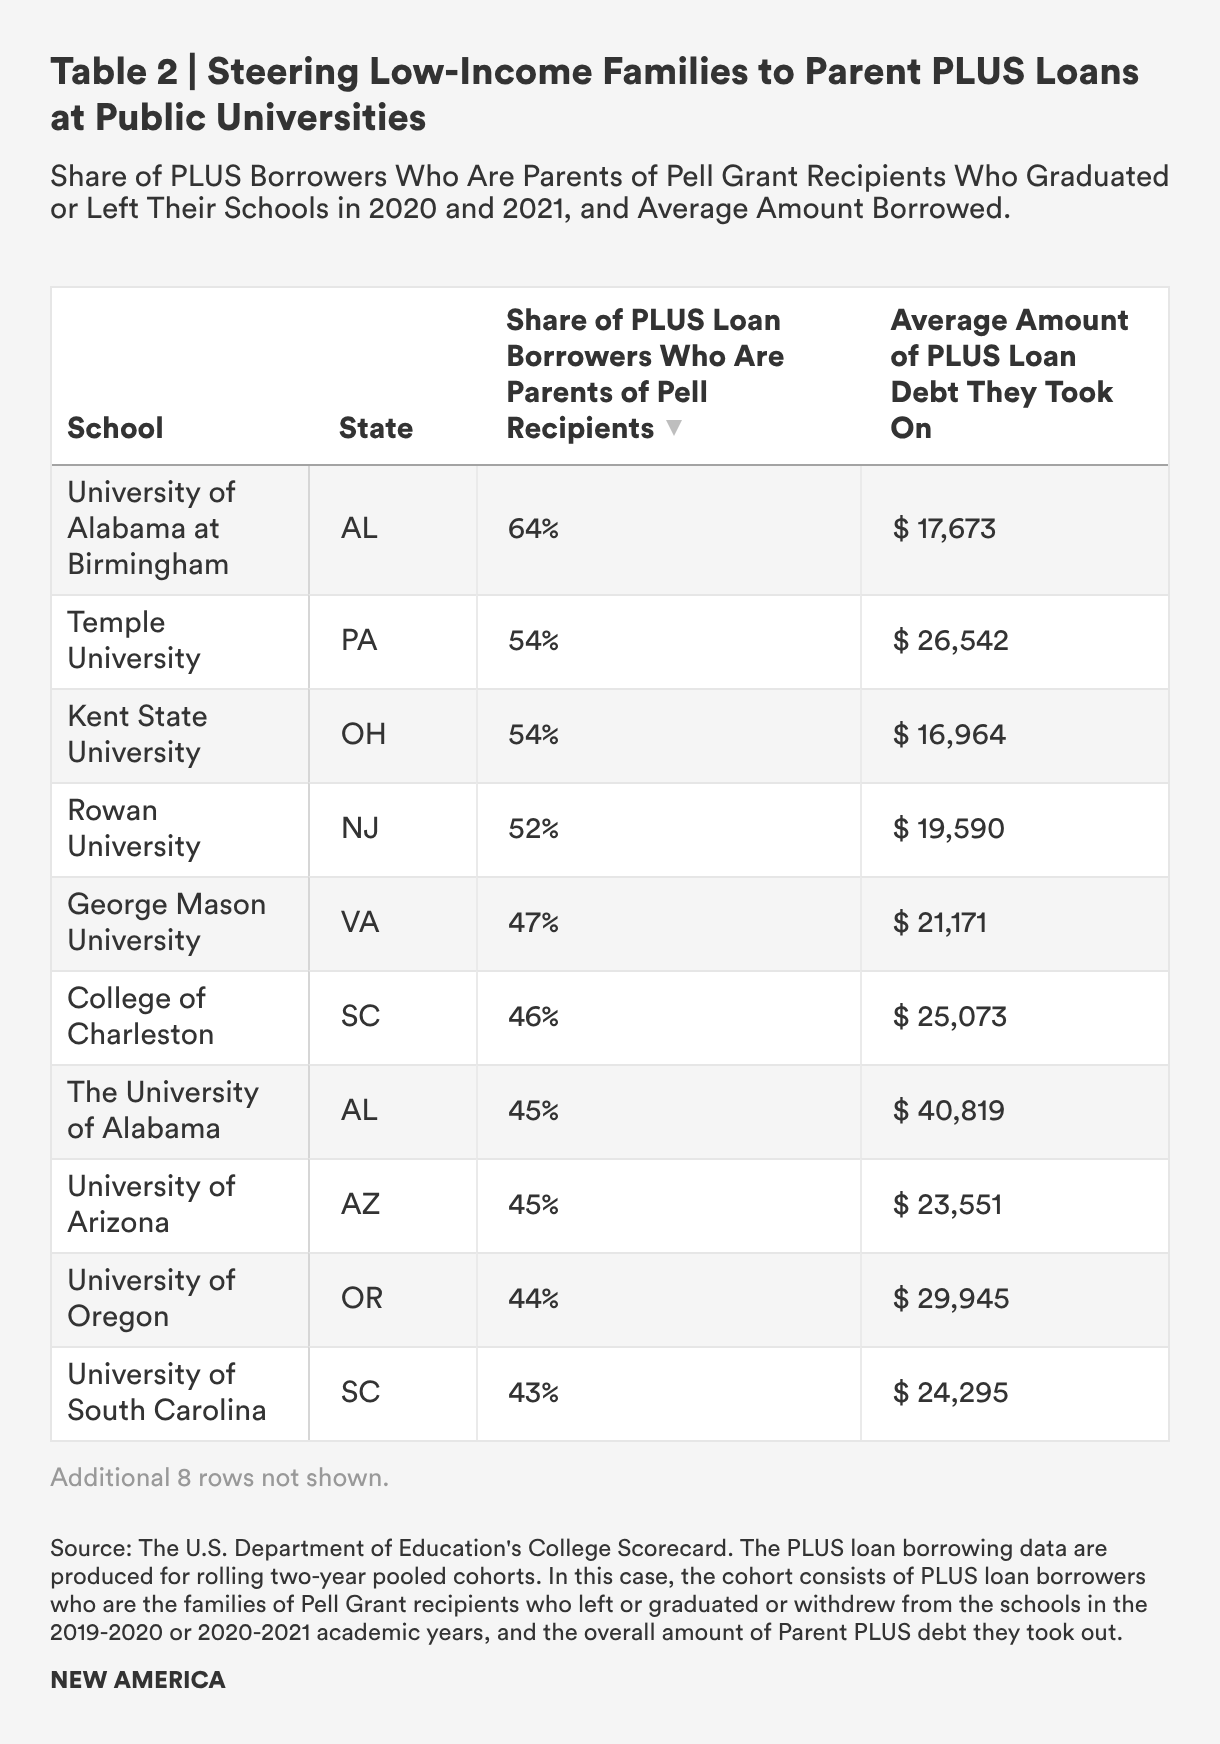
Task: Select George Mason University's 47% value
Action: click(533, 922)
